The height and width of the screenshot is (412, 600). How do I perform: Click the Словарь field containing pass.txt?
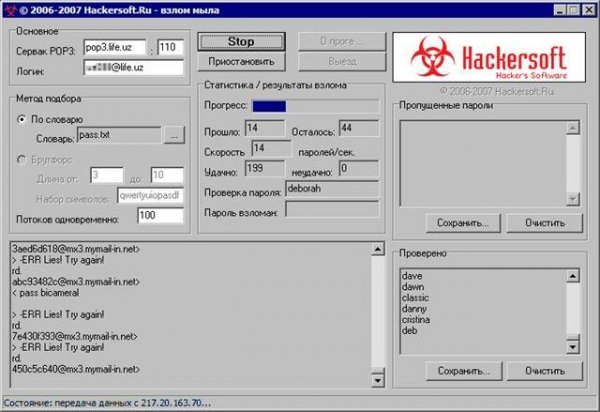[119, 135]
